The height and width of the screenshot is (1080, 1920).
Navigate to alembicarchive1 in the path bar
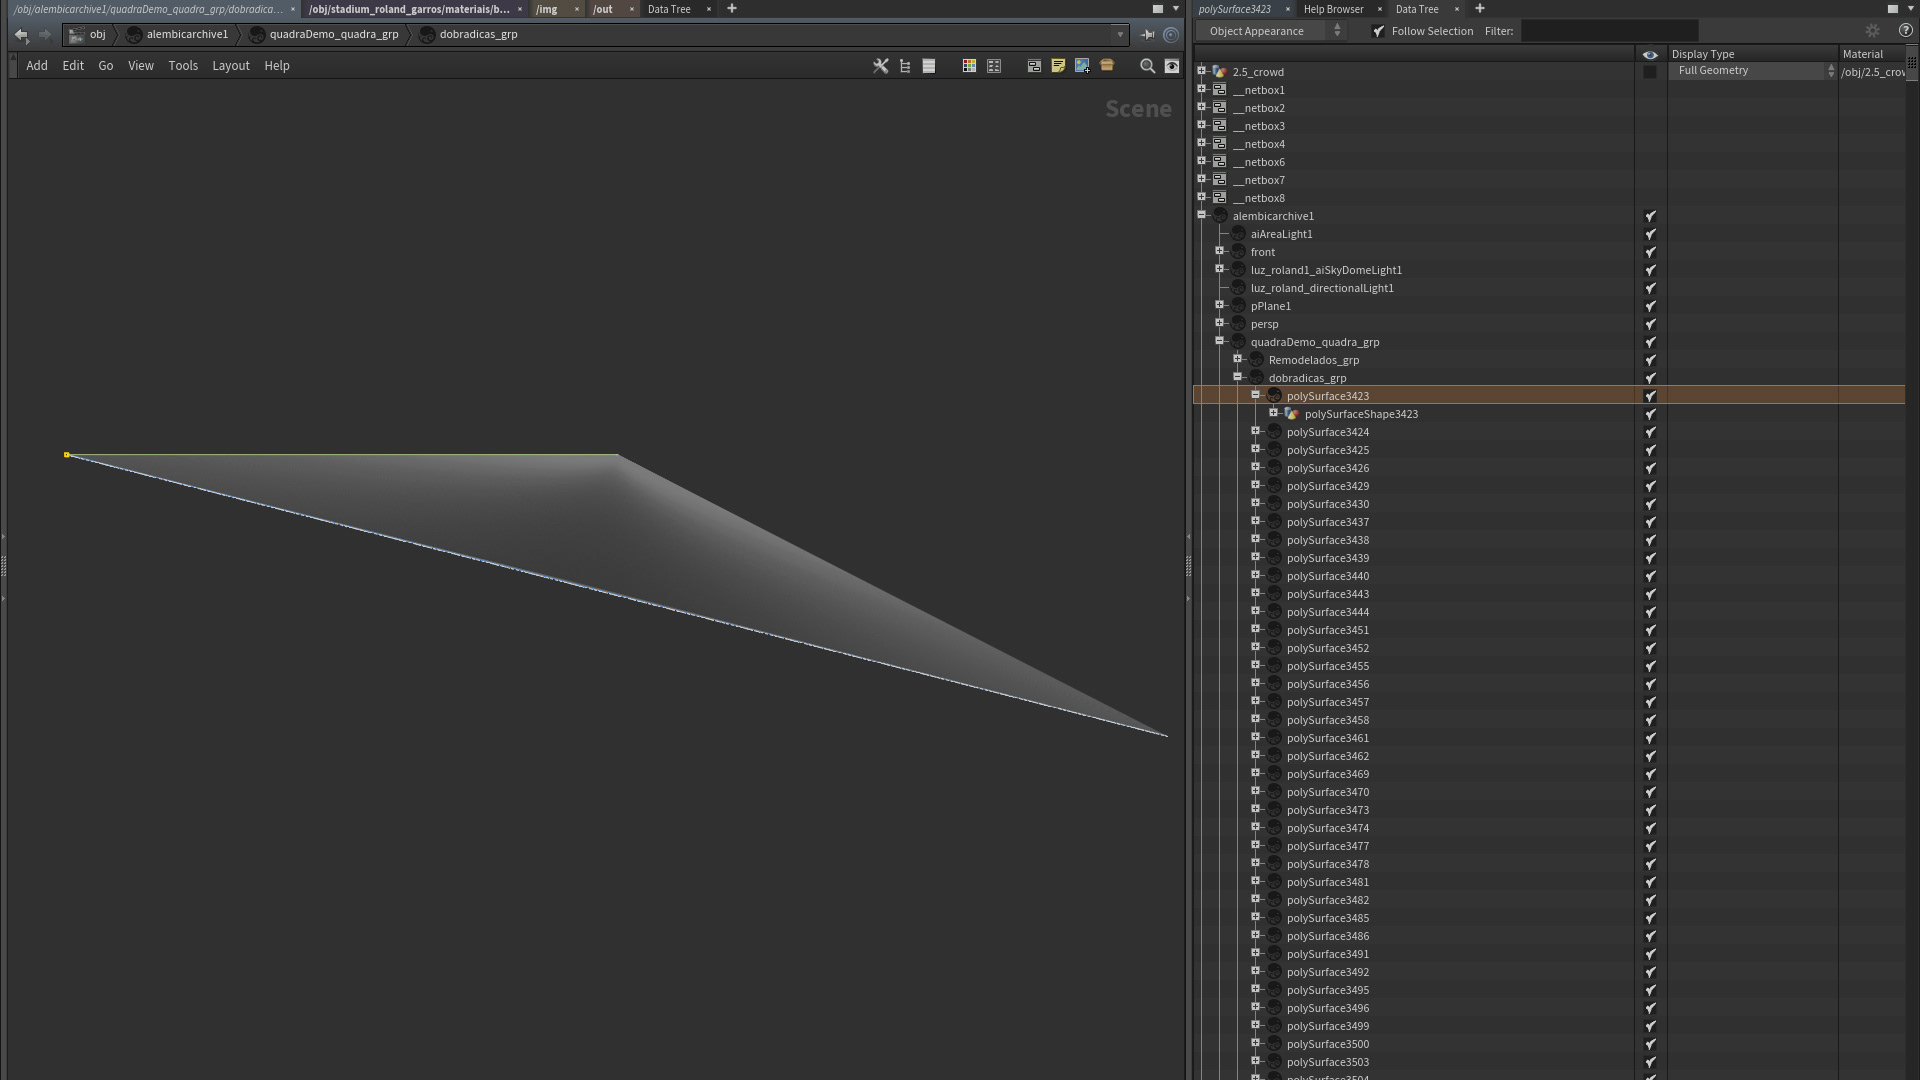(186, 34)
